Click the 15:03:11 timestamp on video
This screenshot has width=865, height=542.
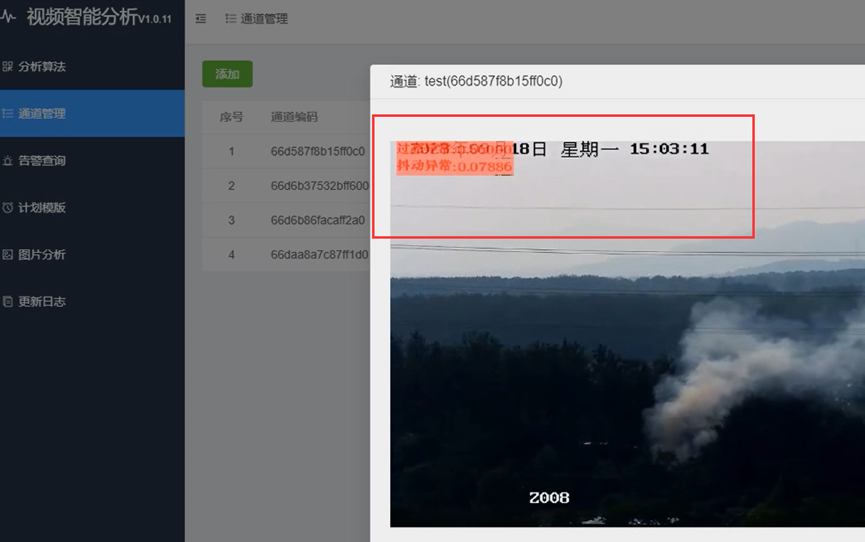669,149
